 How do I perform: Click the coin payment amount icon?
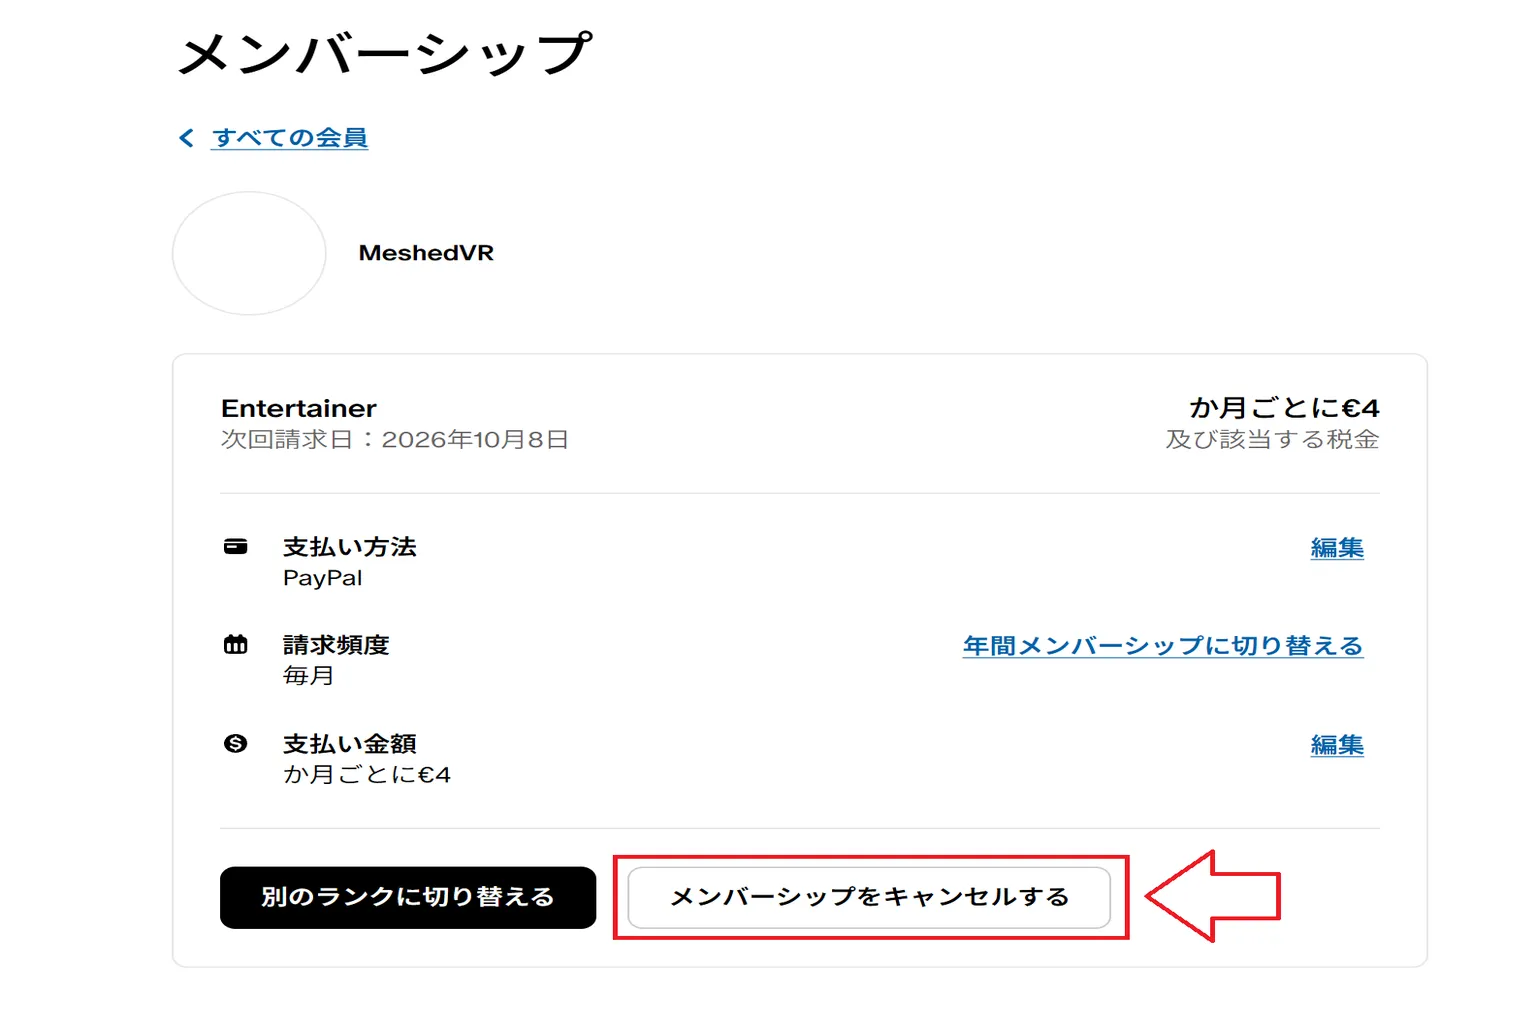pos(235,743)
